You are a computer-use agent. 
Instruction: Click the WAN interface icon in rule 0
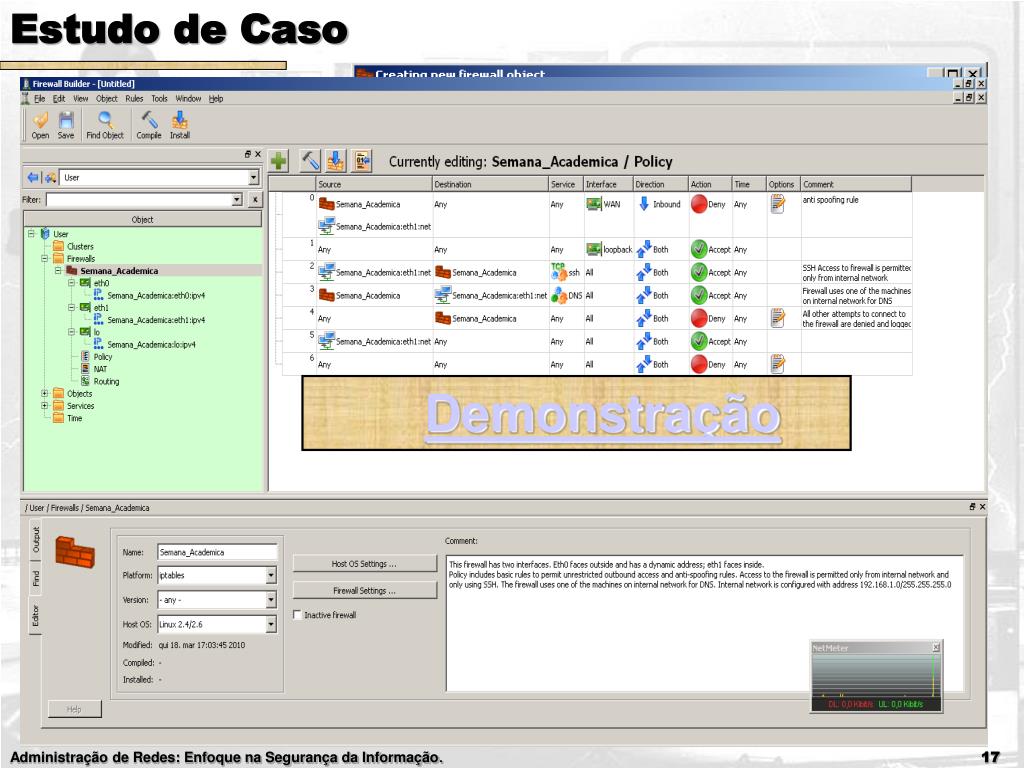coord(594,204)
